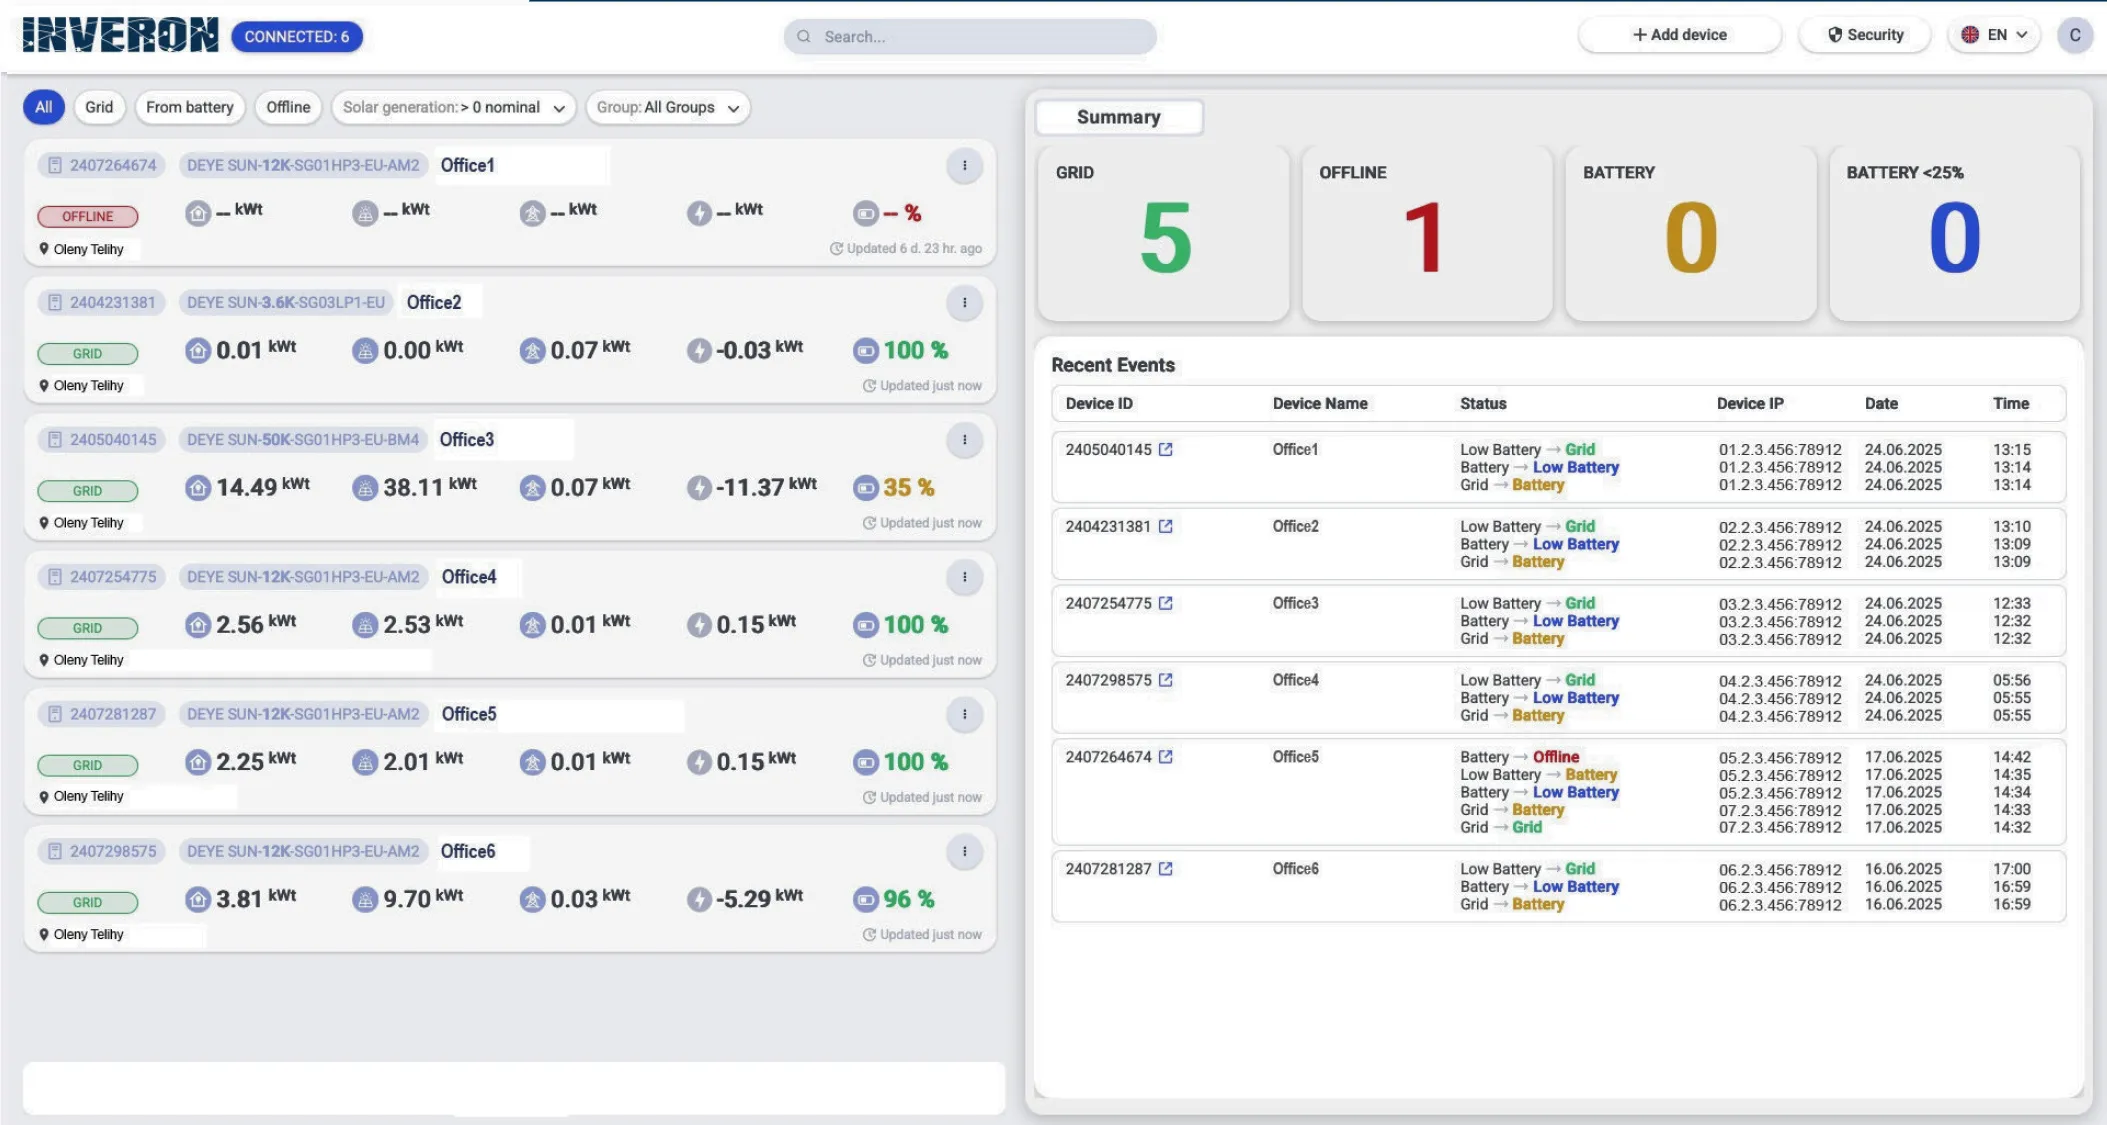Click the Security button
2107x1125 pixels.
pyautogui.click(x=1865, y=35)
